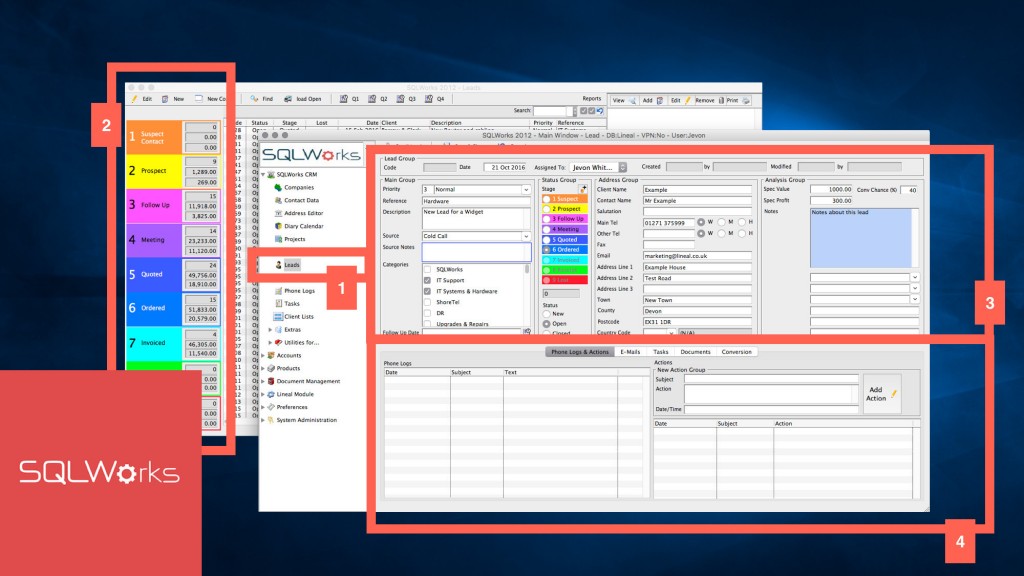Viewport: 1024px width, 576px height.
Task: Select the 2 Prospect stage color band
Action: tap(566, 209)
